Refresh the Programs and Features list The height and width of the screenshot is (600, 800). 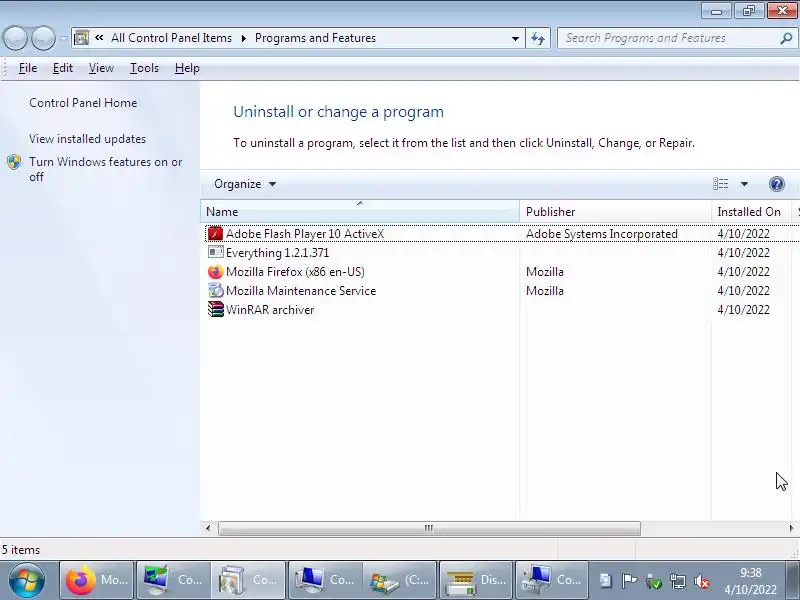point(538,38)
